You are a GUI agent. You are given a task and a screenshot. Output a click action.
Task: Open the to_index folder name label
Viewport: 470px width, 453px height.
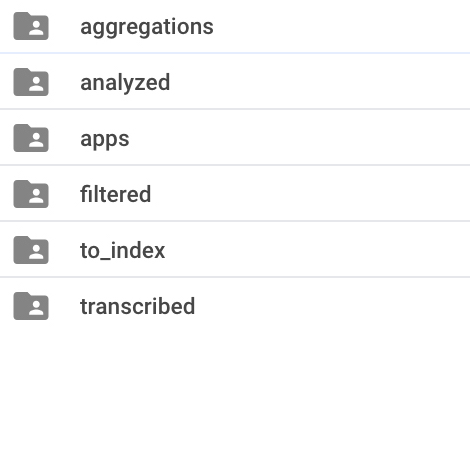[123, 251]
